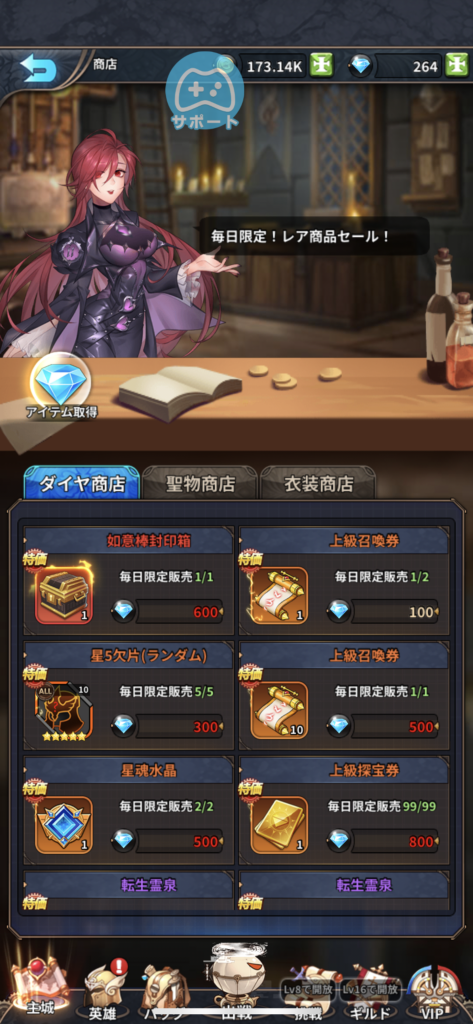Add diamonds with the green plus
Image resolution: width=473 pixels, height=1024 pixels.
pos(456,65)
